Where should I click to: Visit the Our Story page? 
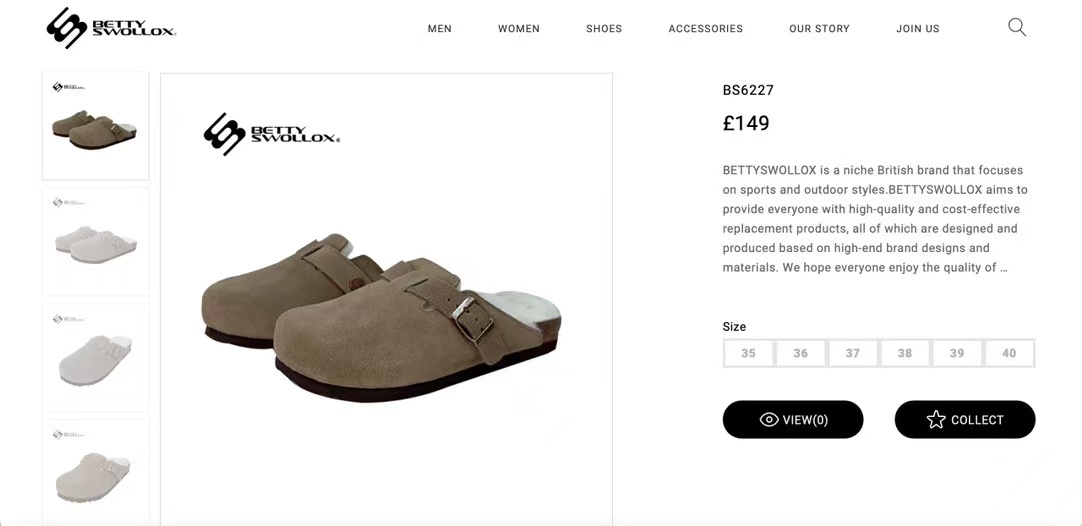point(819,29)
